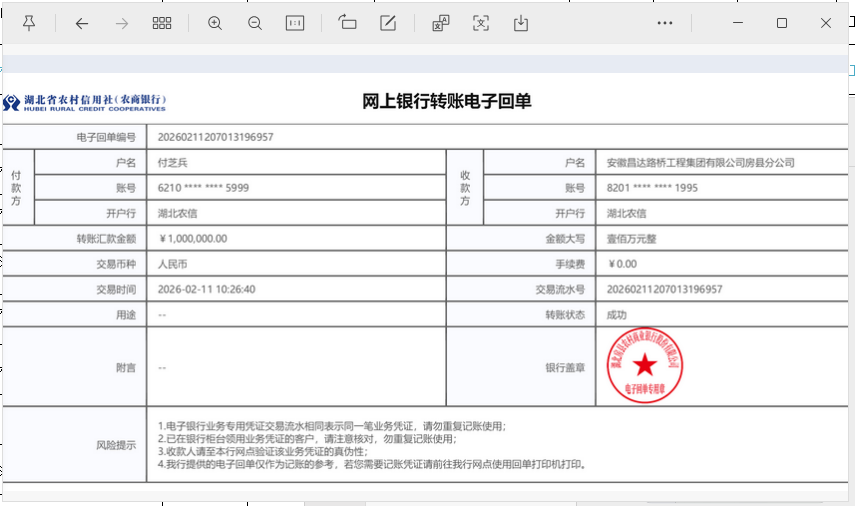Image resolution: width=855 pixels, height=506 pixels.
Task: Minimize the viewer window
Action: [x=738, y=23]
